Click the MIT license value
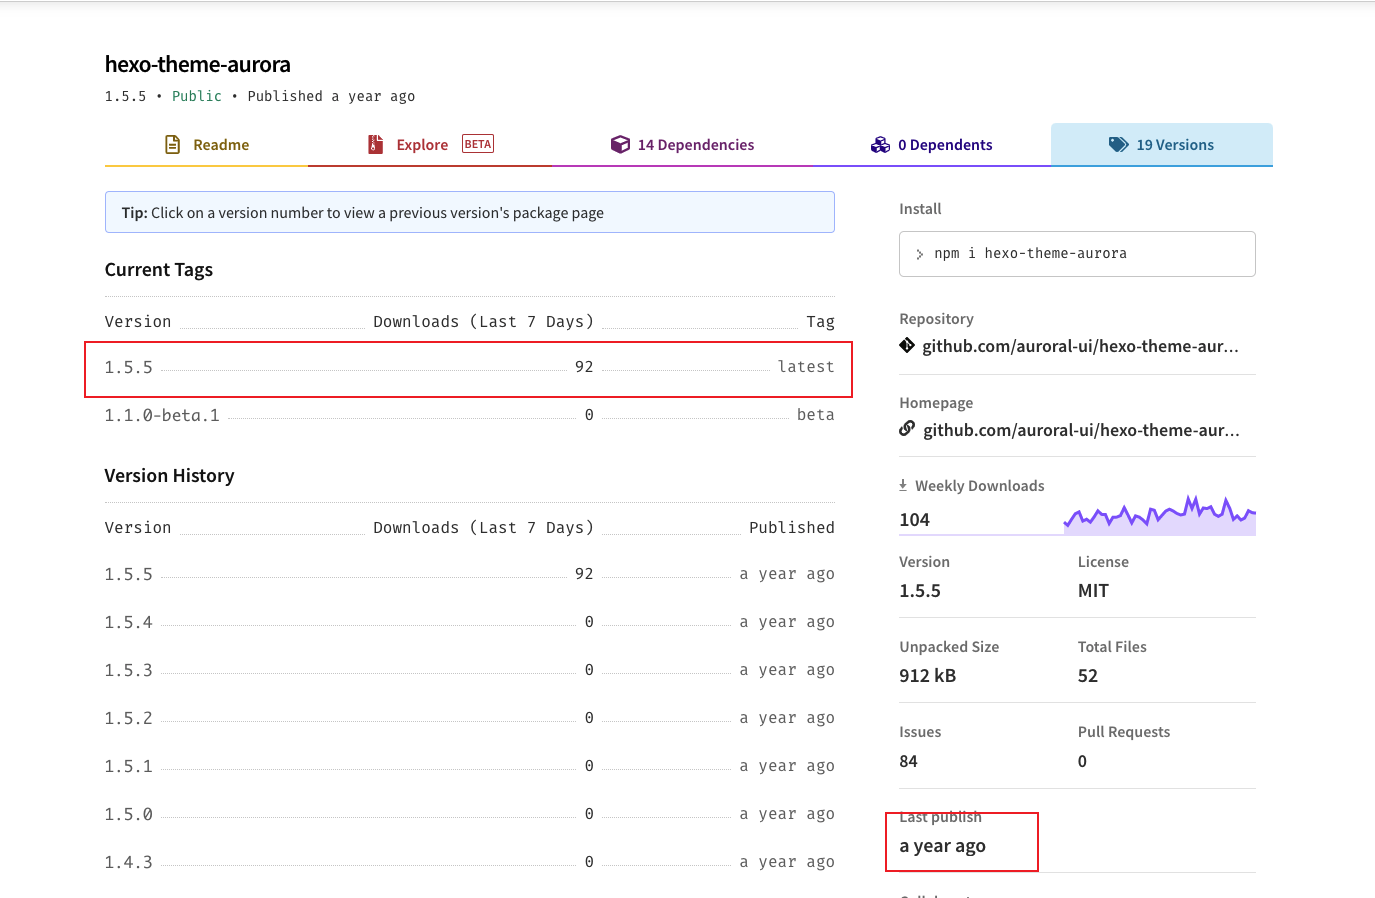 (x=1093, y=591)
